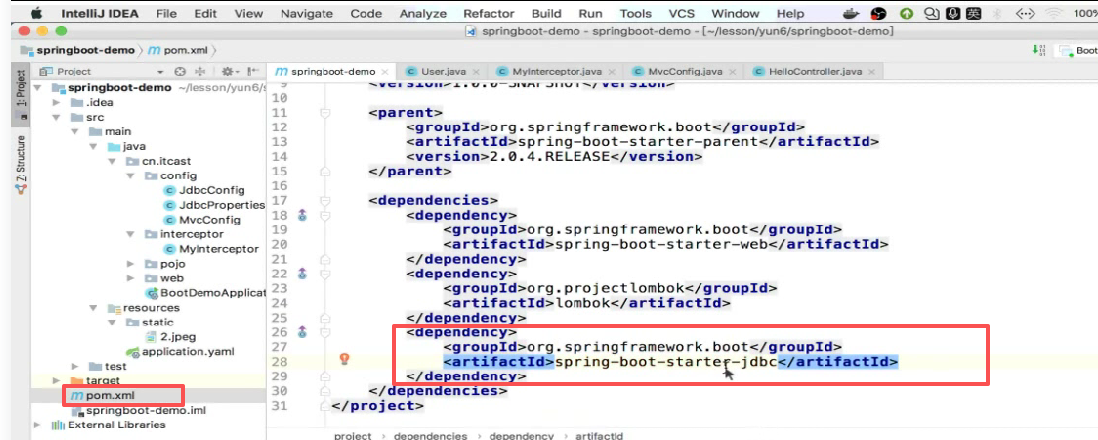
Task: Click the 英 input method icon
Action: click(x=971, y=13)
